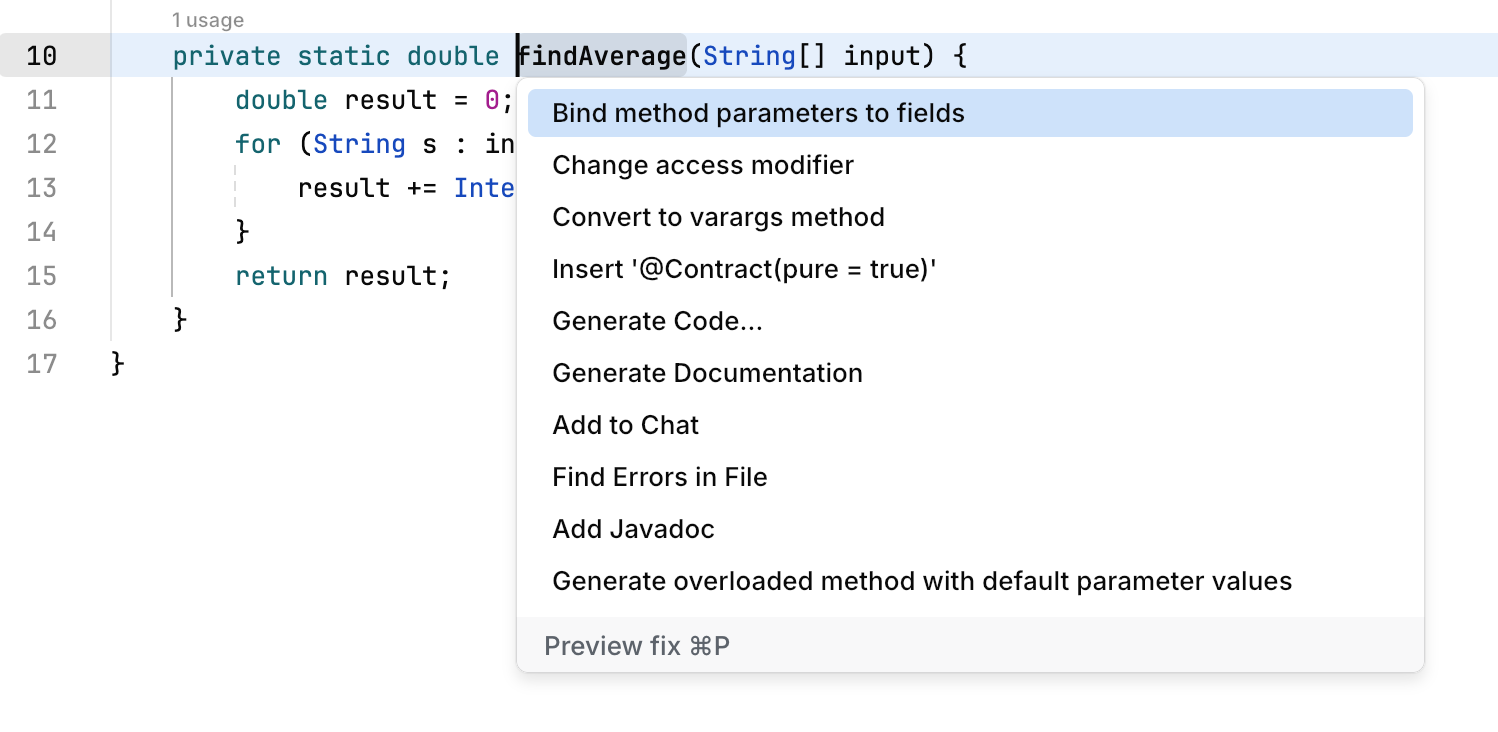
Task: Place cursor on the 'return result;' statement
Action: click(x=342, y=276)
